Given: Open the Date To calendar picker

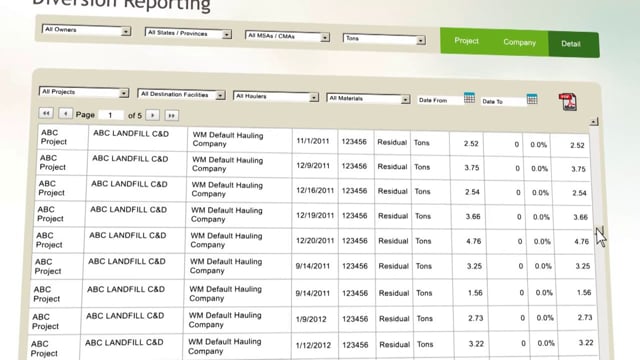Looking at the screenshot, I should pos(532,99).
